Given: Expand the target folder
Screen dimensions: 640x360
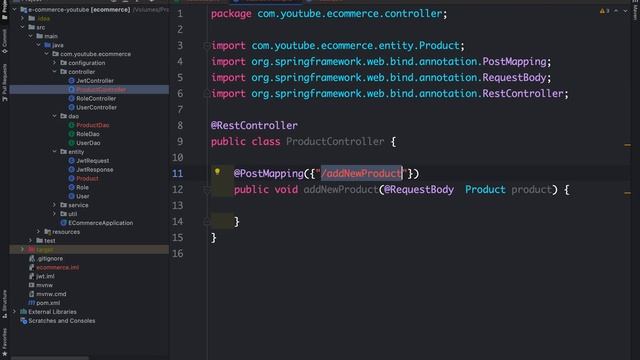Looking at the screenshot, I should pyautogui.click(x=22, y=249).
